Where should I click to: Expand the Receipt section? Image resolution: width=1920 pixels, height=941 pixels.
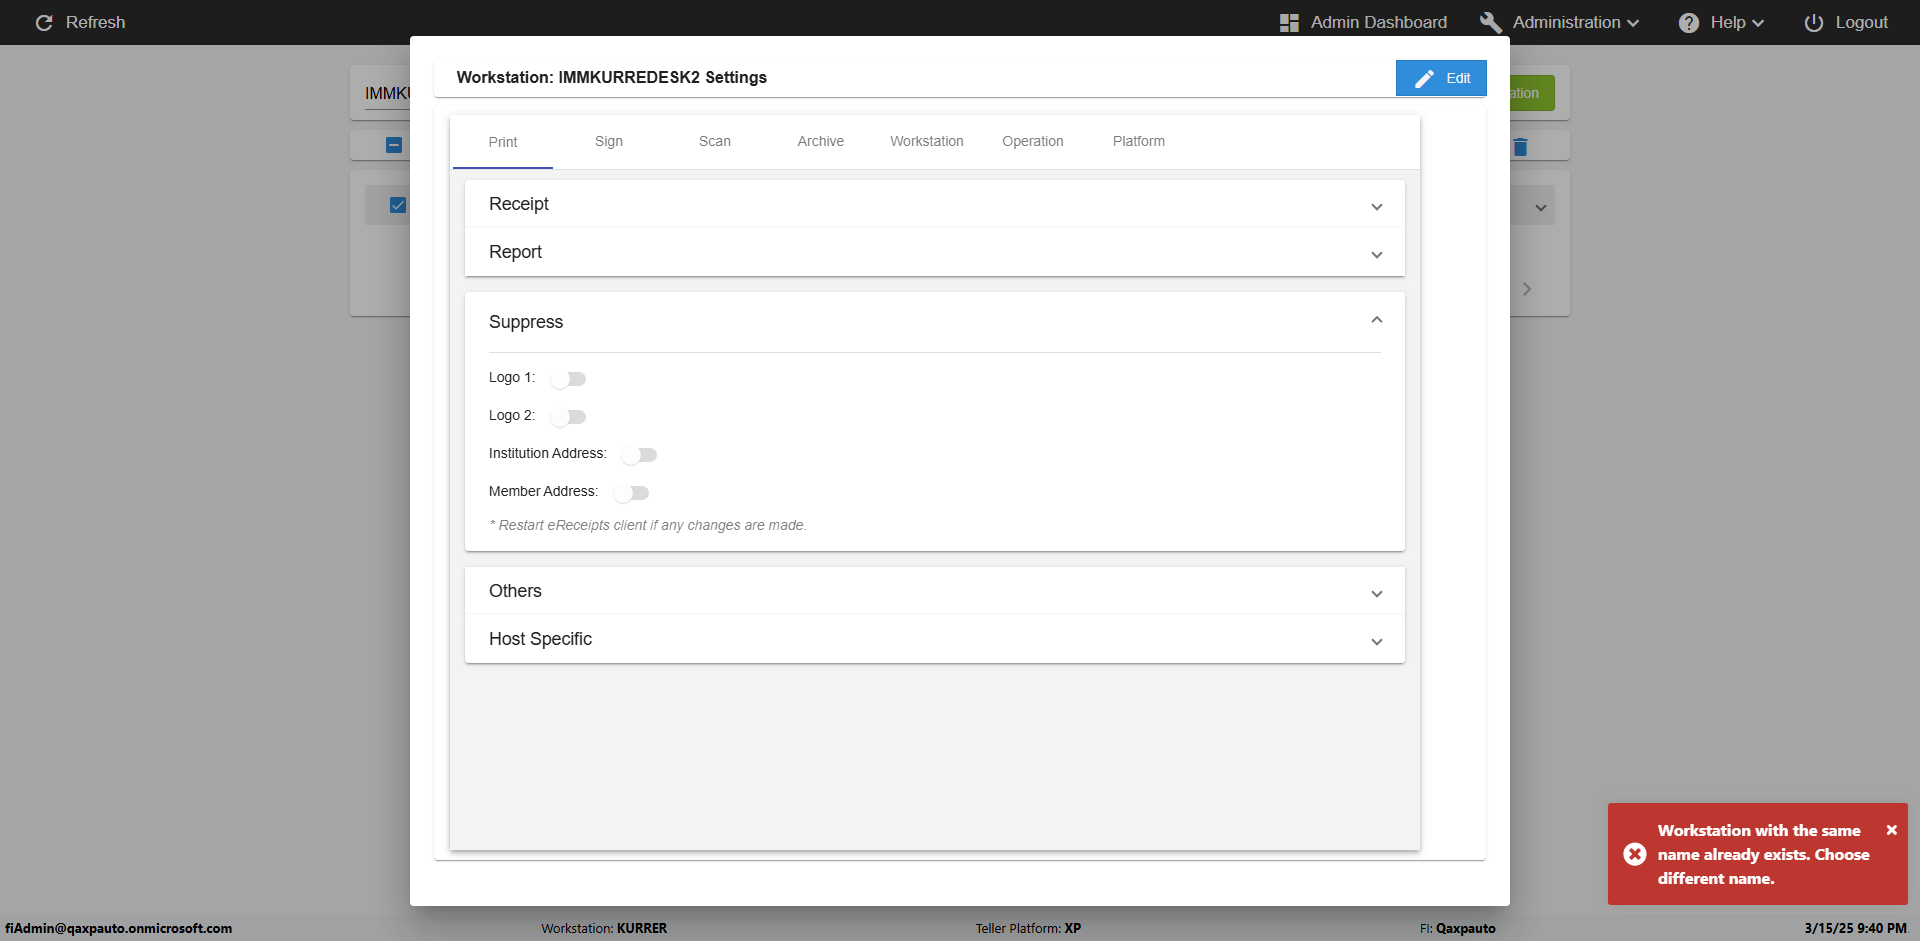click(x=1376, y=206)
